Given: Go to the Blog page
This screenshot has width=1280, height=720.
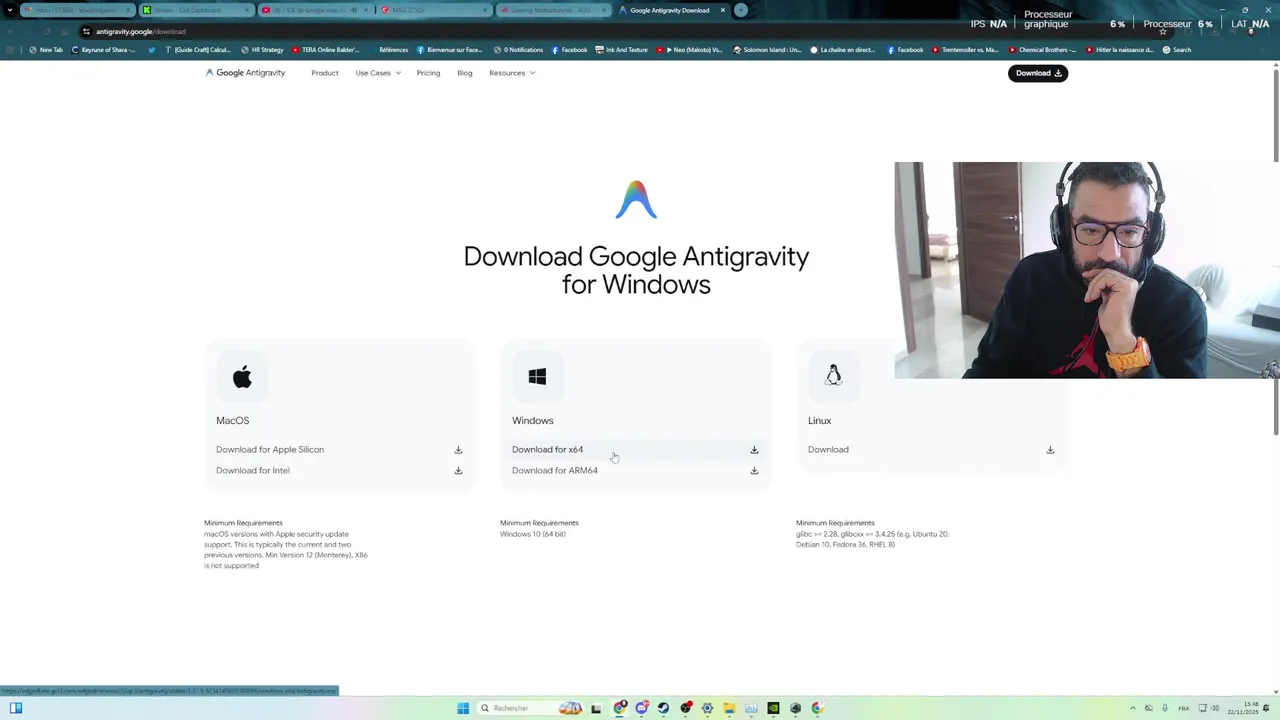Looking at the screenshot, I should coord(465,73).
